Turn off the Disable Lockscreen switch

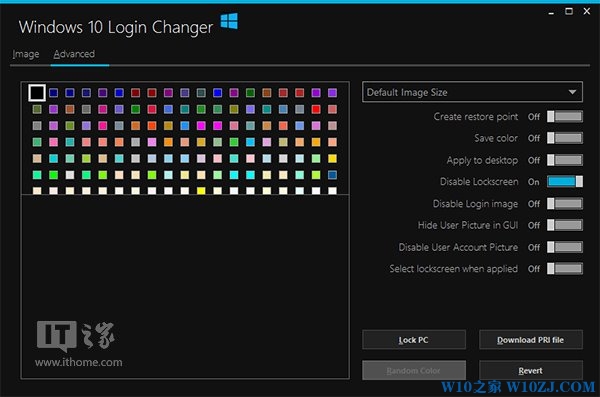point(565,181)
